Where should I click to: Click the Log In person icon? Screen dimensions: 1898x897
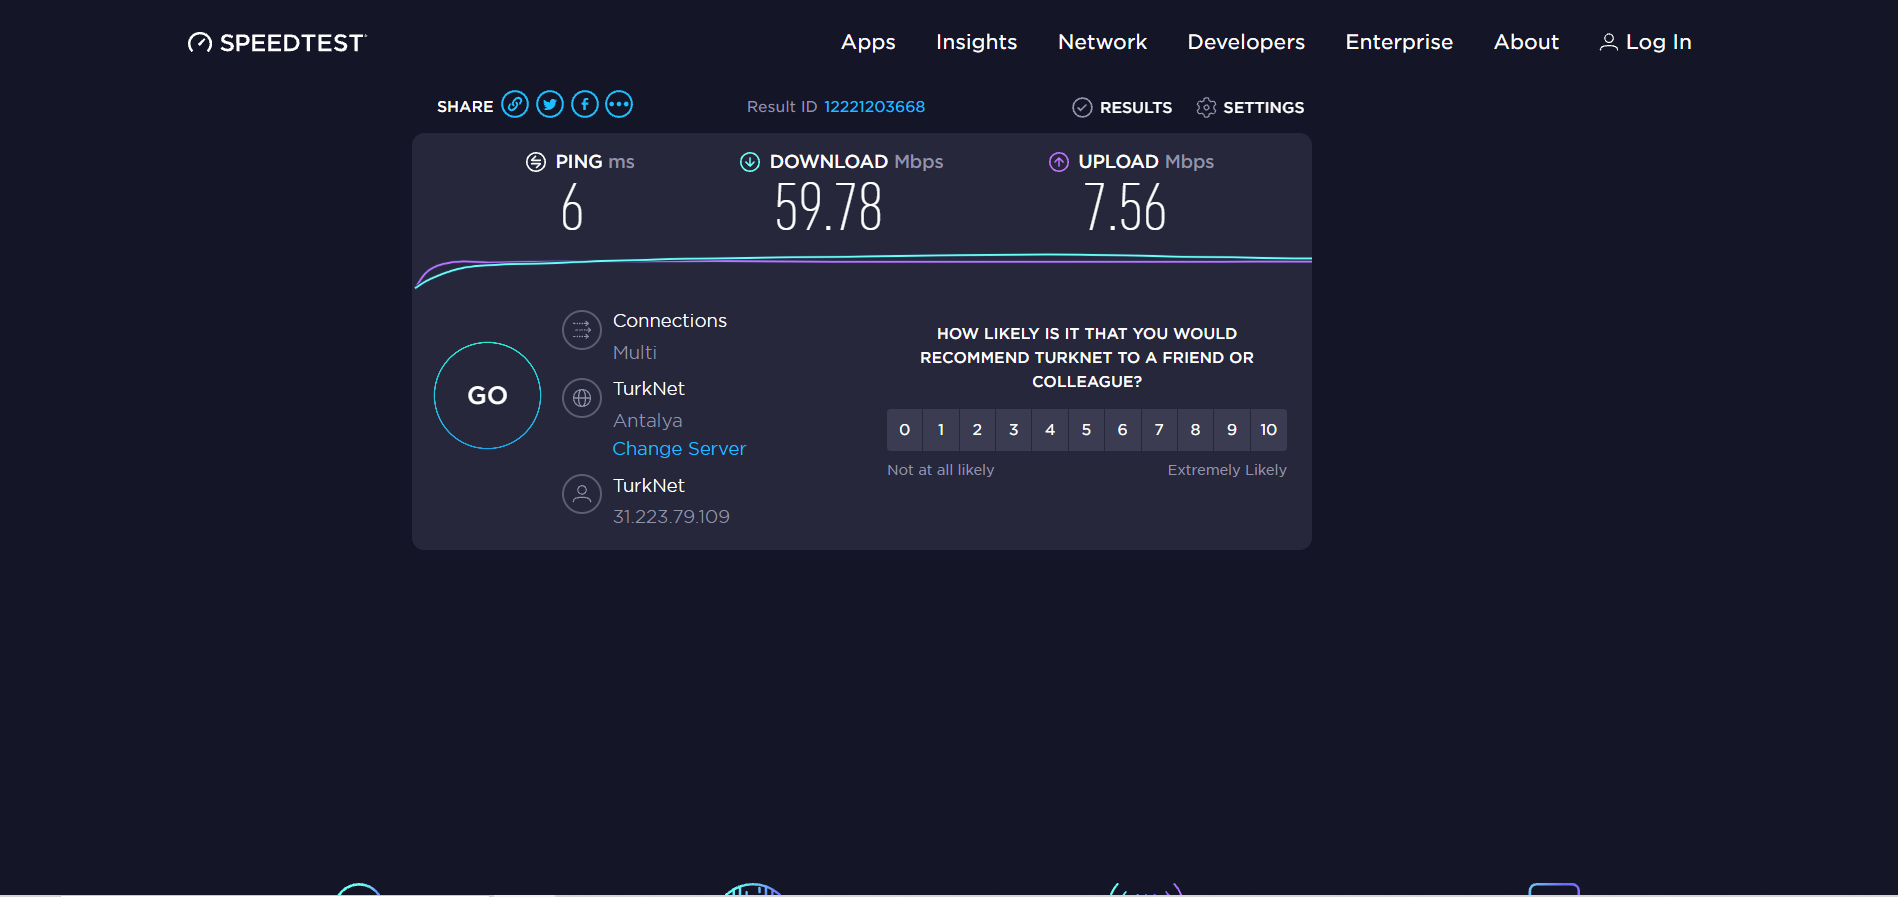coord(1609,42)
